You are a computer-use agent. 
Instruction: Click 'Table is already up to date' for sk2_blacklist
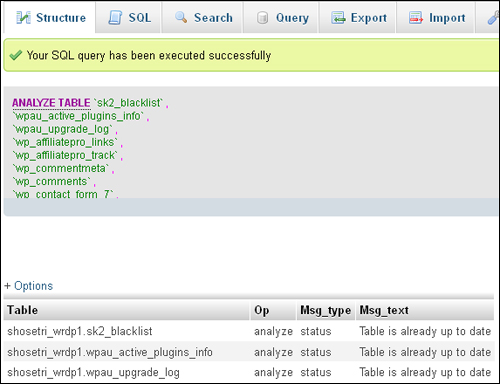coord(425,331)
